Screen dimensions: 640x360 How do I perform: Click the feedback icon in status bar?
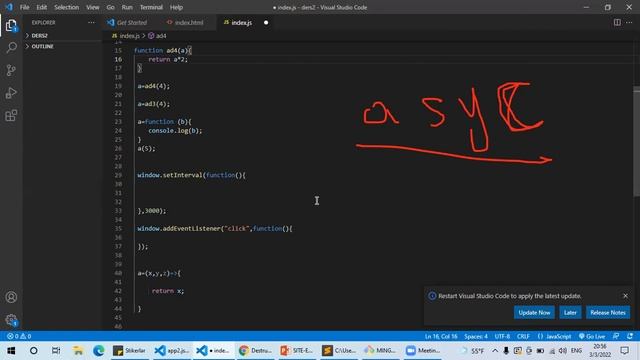tap(616, 336)
